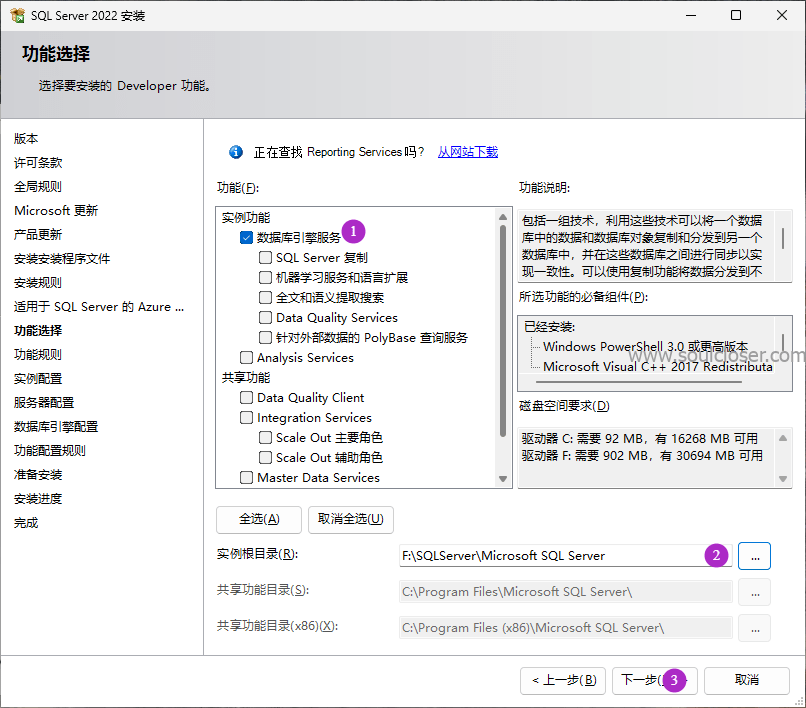The image size is (806, 708).
Task: Check the Scale Out 辅助角色 option
Action: pos(265,458)
